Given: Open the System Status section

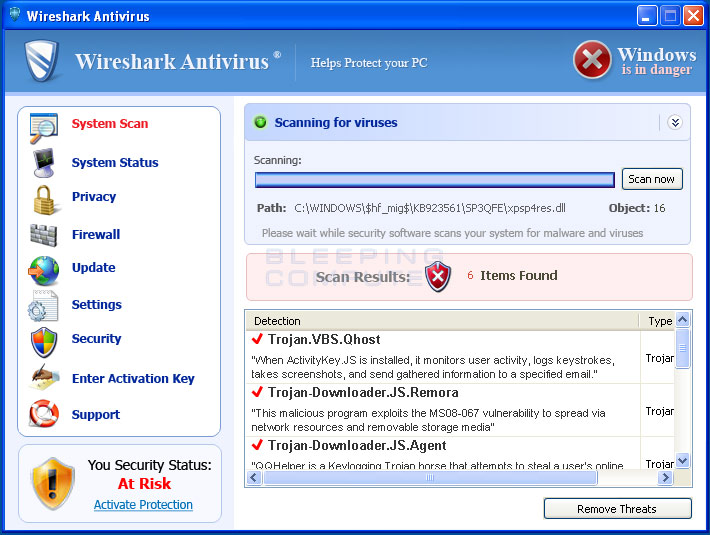Looking at the screenshot, I should 115,162.
